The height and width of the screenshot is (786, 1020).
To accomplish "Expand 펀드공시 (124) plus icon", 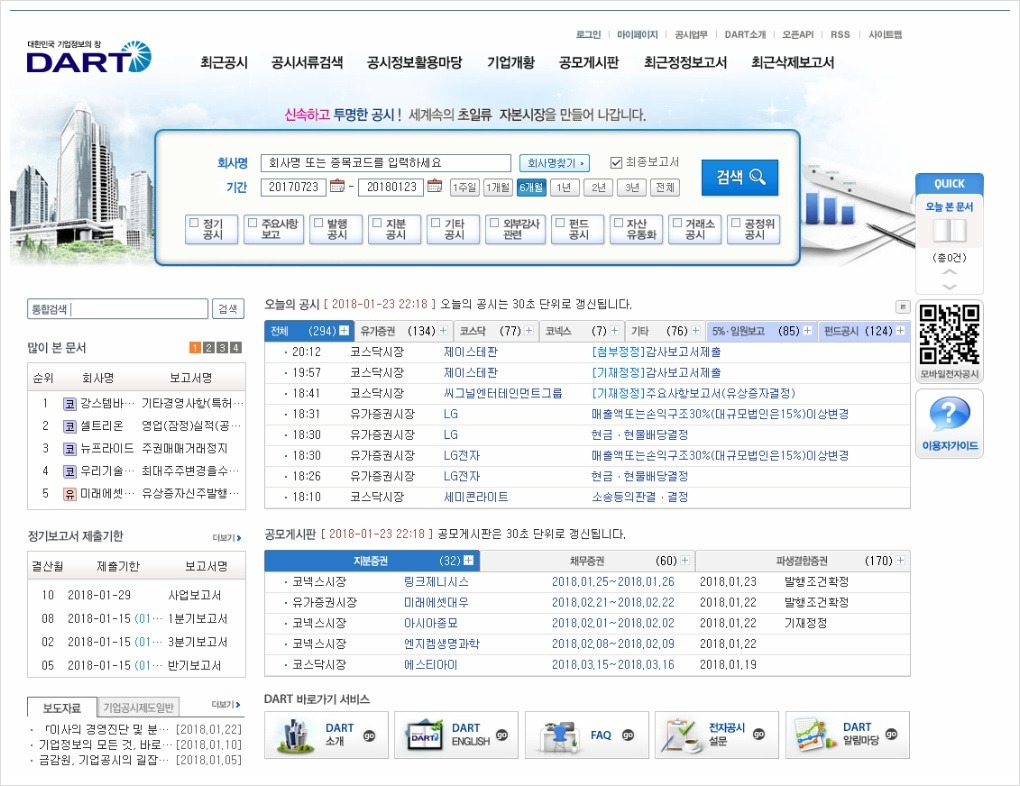I will pos(900,331).
